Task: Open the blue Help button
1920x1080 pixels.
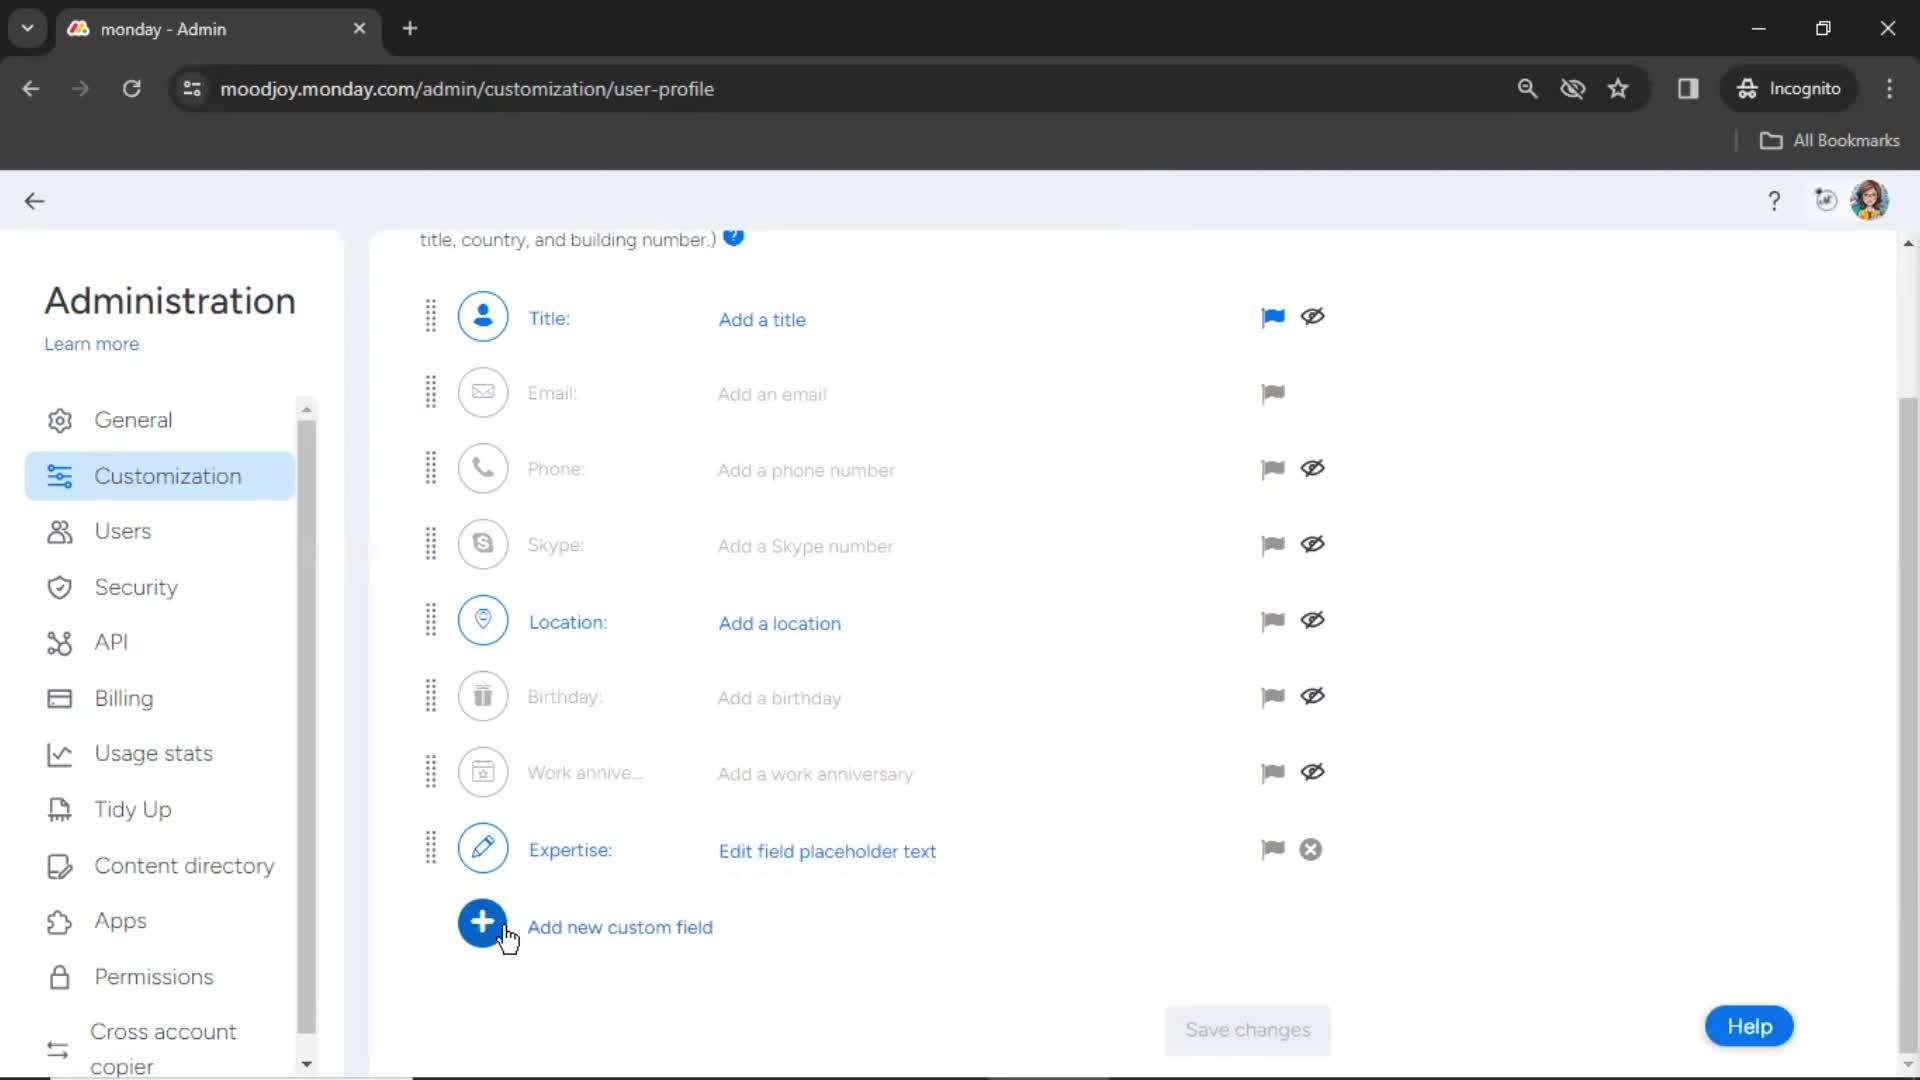Action: [x=1749, y=1026]
